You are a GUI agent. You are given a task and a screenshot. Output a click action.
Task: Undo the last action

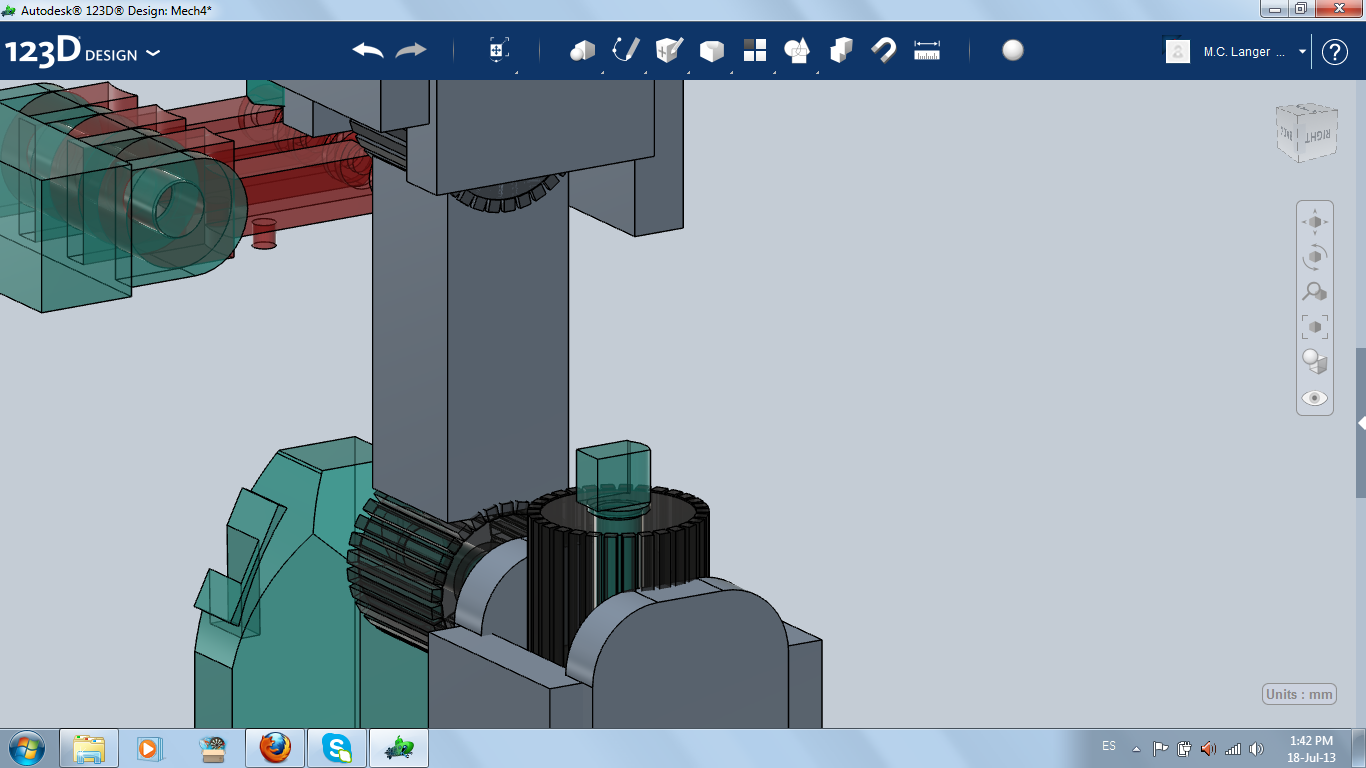[368, 50]
